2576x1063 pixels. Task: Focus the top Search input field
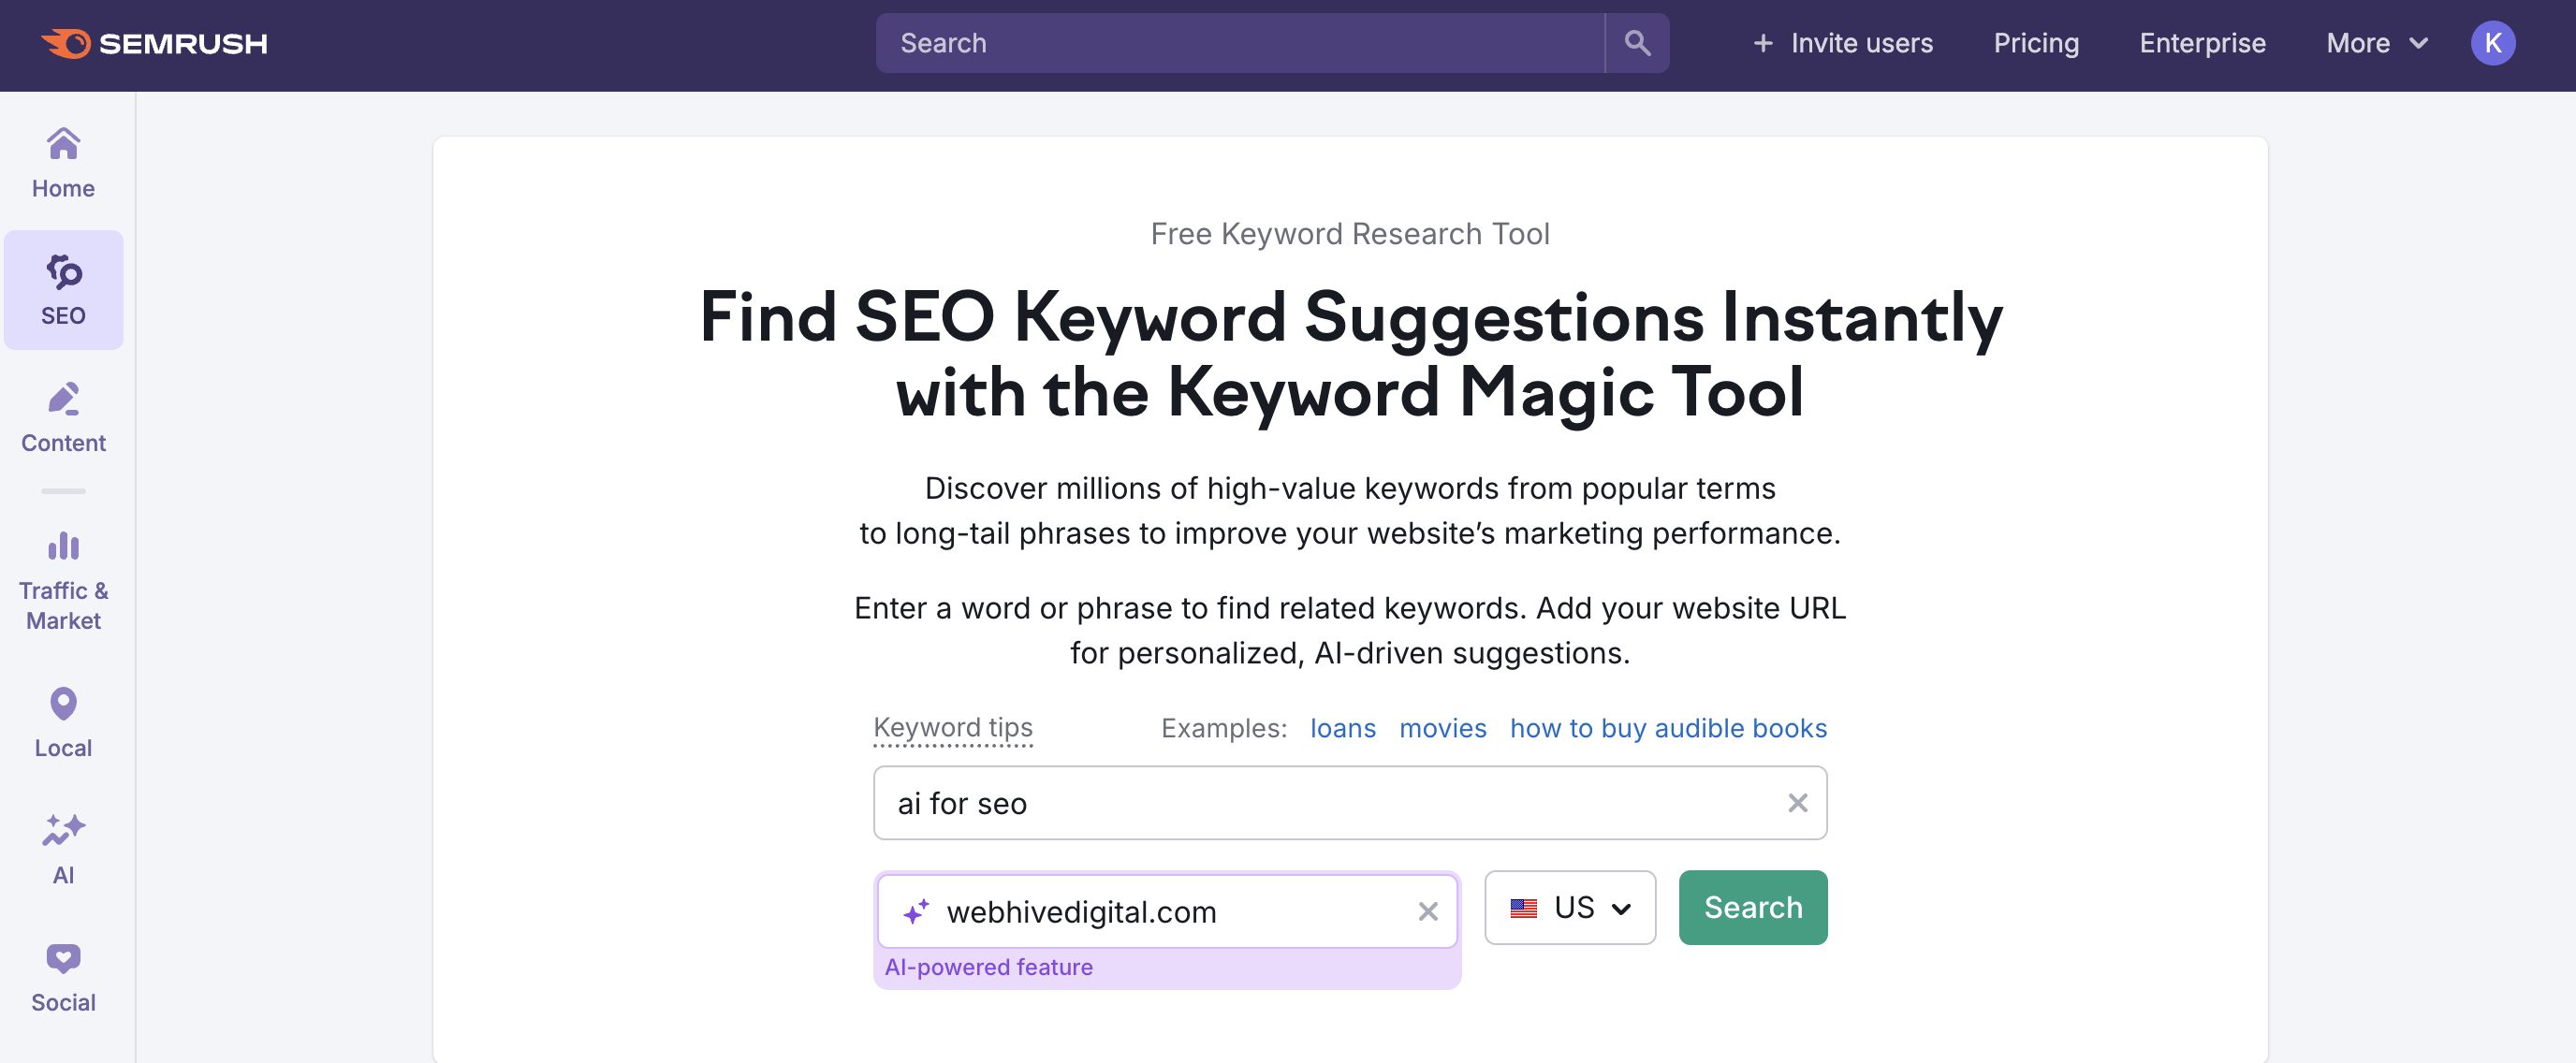point(1240,43)
